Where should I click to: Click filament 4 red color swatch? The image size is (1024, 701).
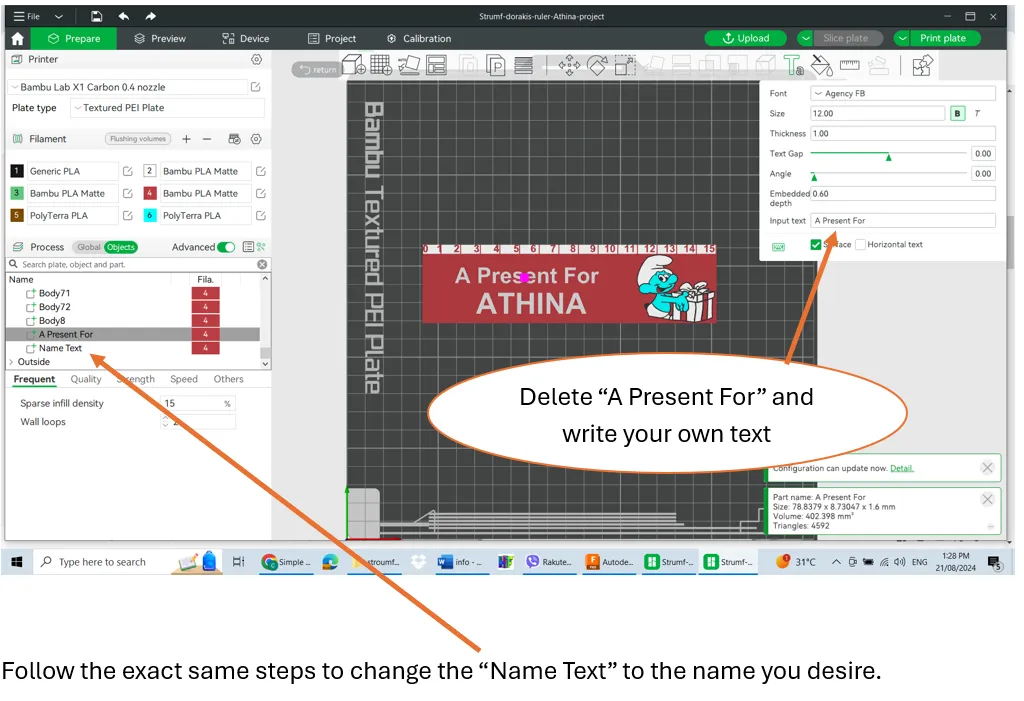150,193
